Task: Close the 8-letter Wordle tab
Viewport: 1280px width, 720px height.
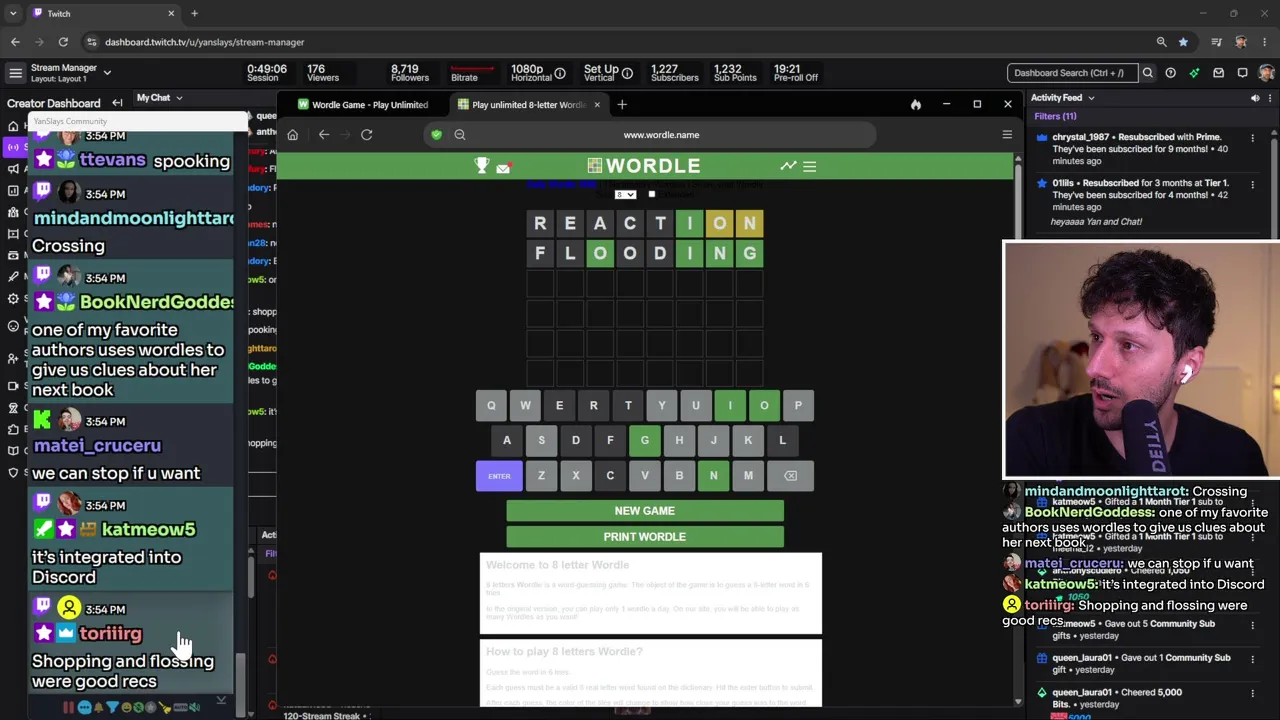Action: click(x=597, y=104)
